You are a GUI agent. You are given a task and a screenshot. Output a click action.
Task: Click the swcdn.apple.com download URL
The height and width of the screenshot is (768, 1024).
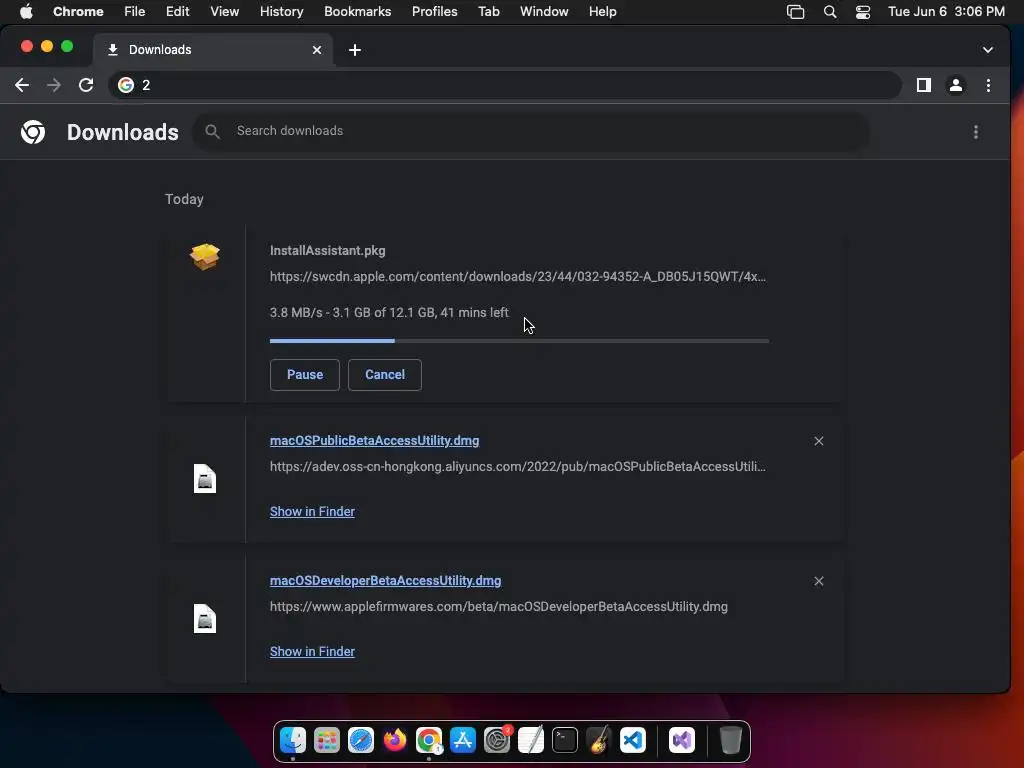518,277
